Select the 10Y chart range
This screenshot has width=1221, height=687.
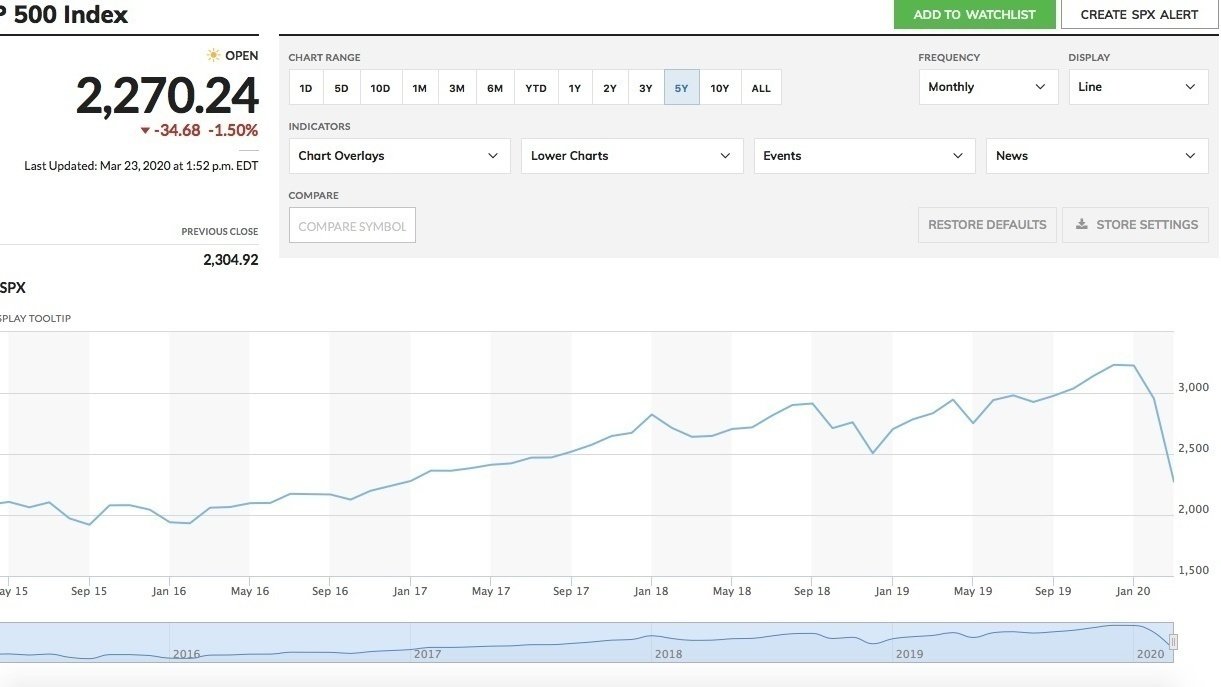point(719,88)
